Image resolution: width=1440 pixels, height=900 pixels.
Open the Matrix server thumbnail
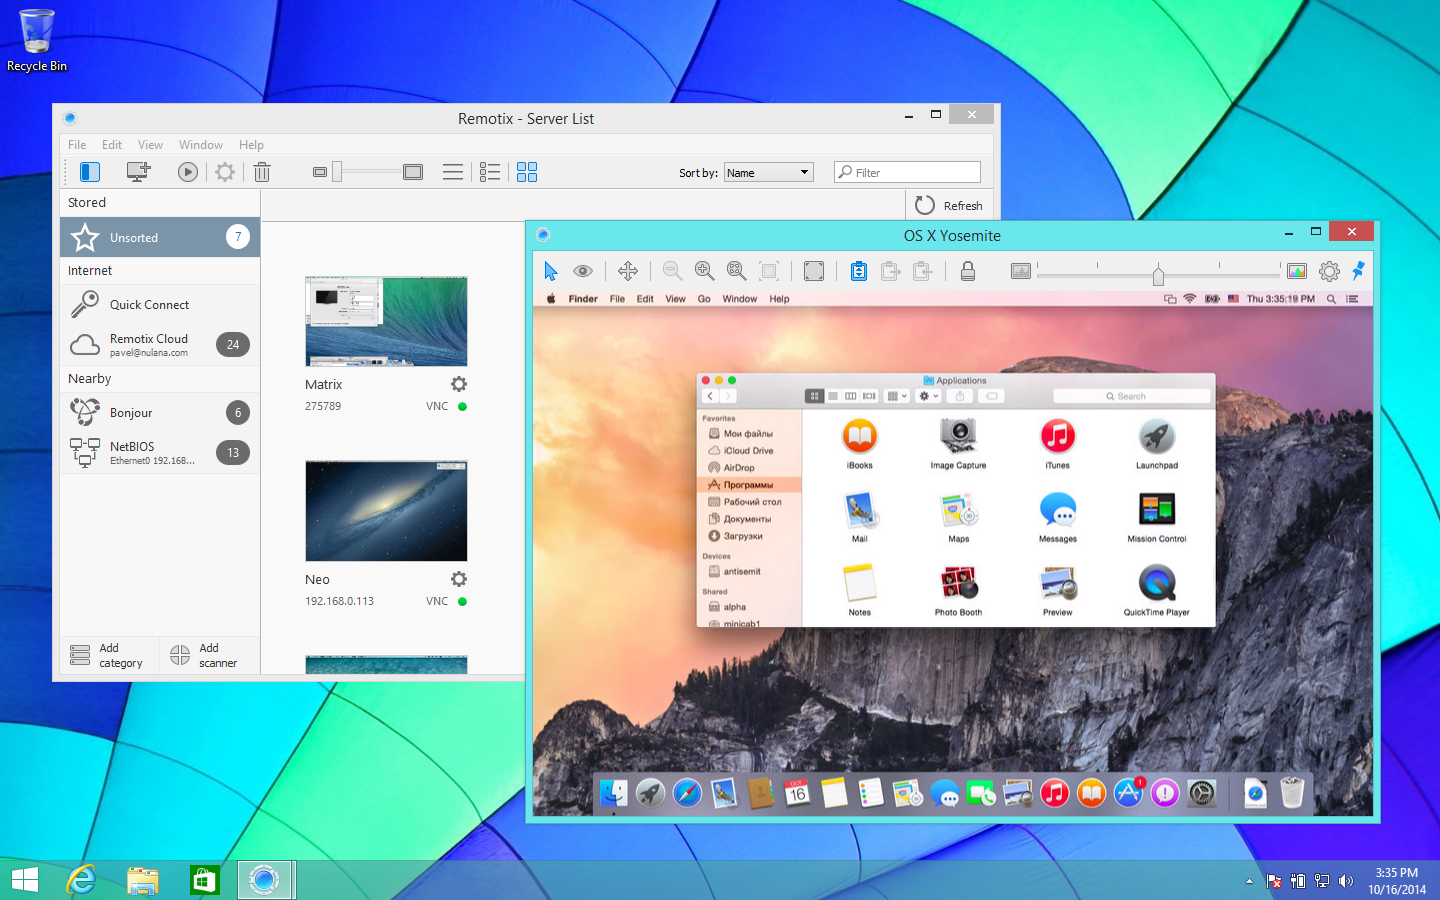(386, 321)
